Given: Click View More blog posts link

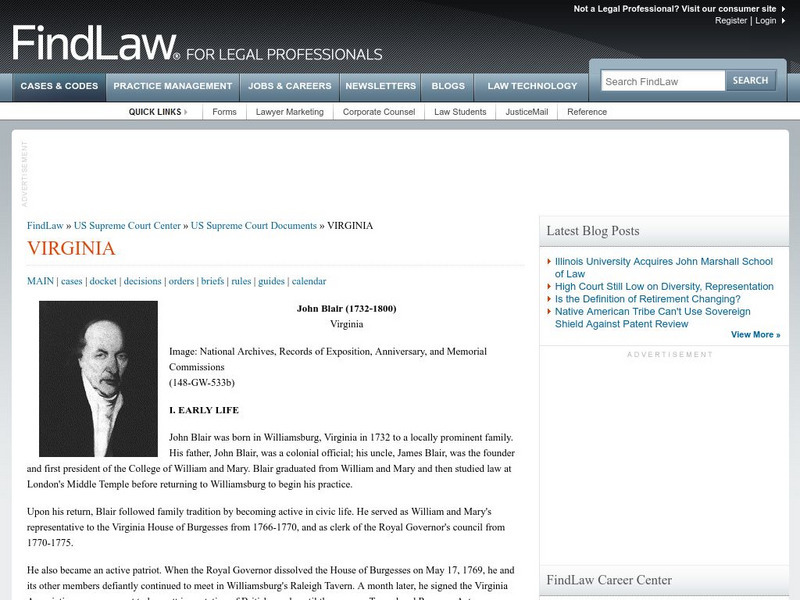Looking at the screenshot, I should [x=755, y=335].
